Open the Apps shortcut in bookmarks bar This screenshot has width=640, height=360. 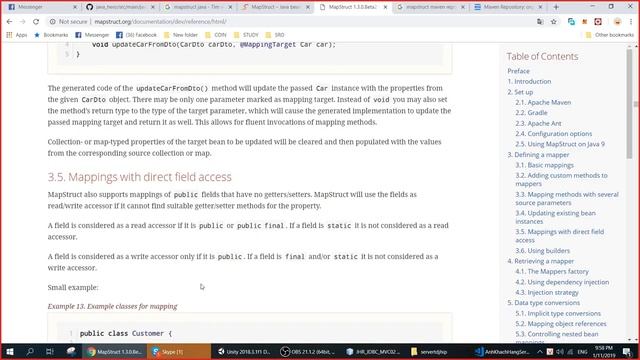point(17,35)
